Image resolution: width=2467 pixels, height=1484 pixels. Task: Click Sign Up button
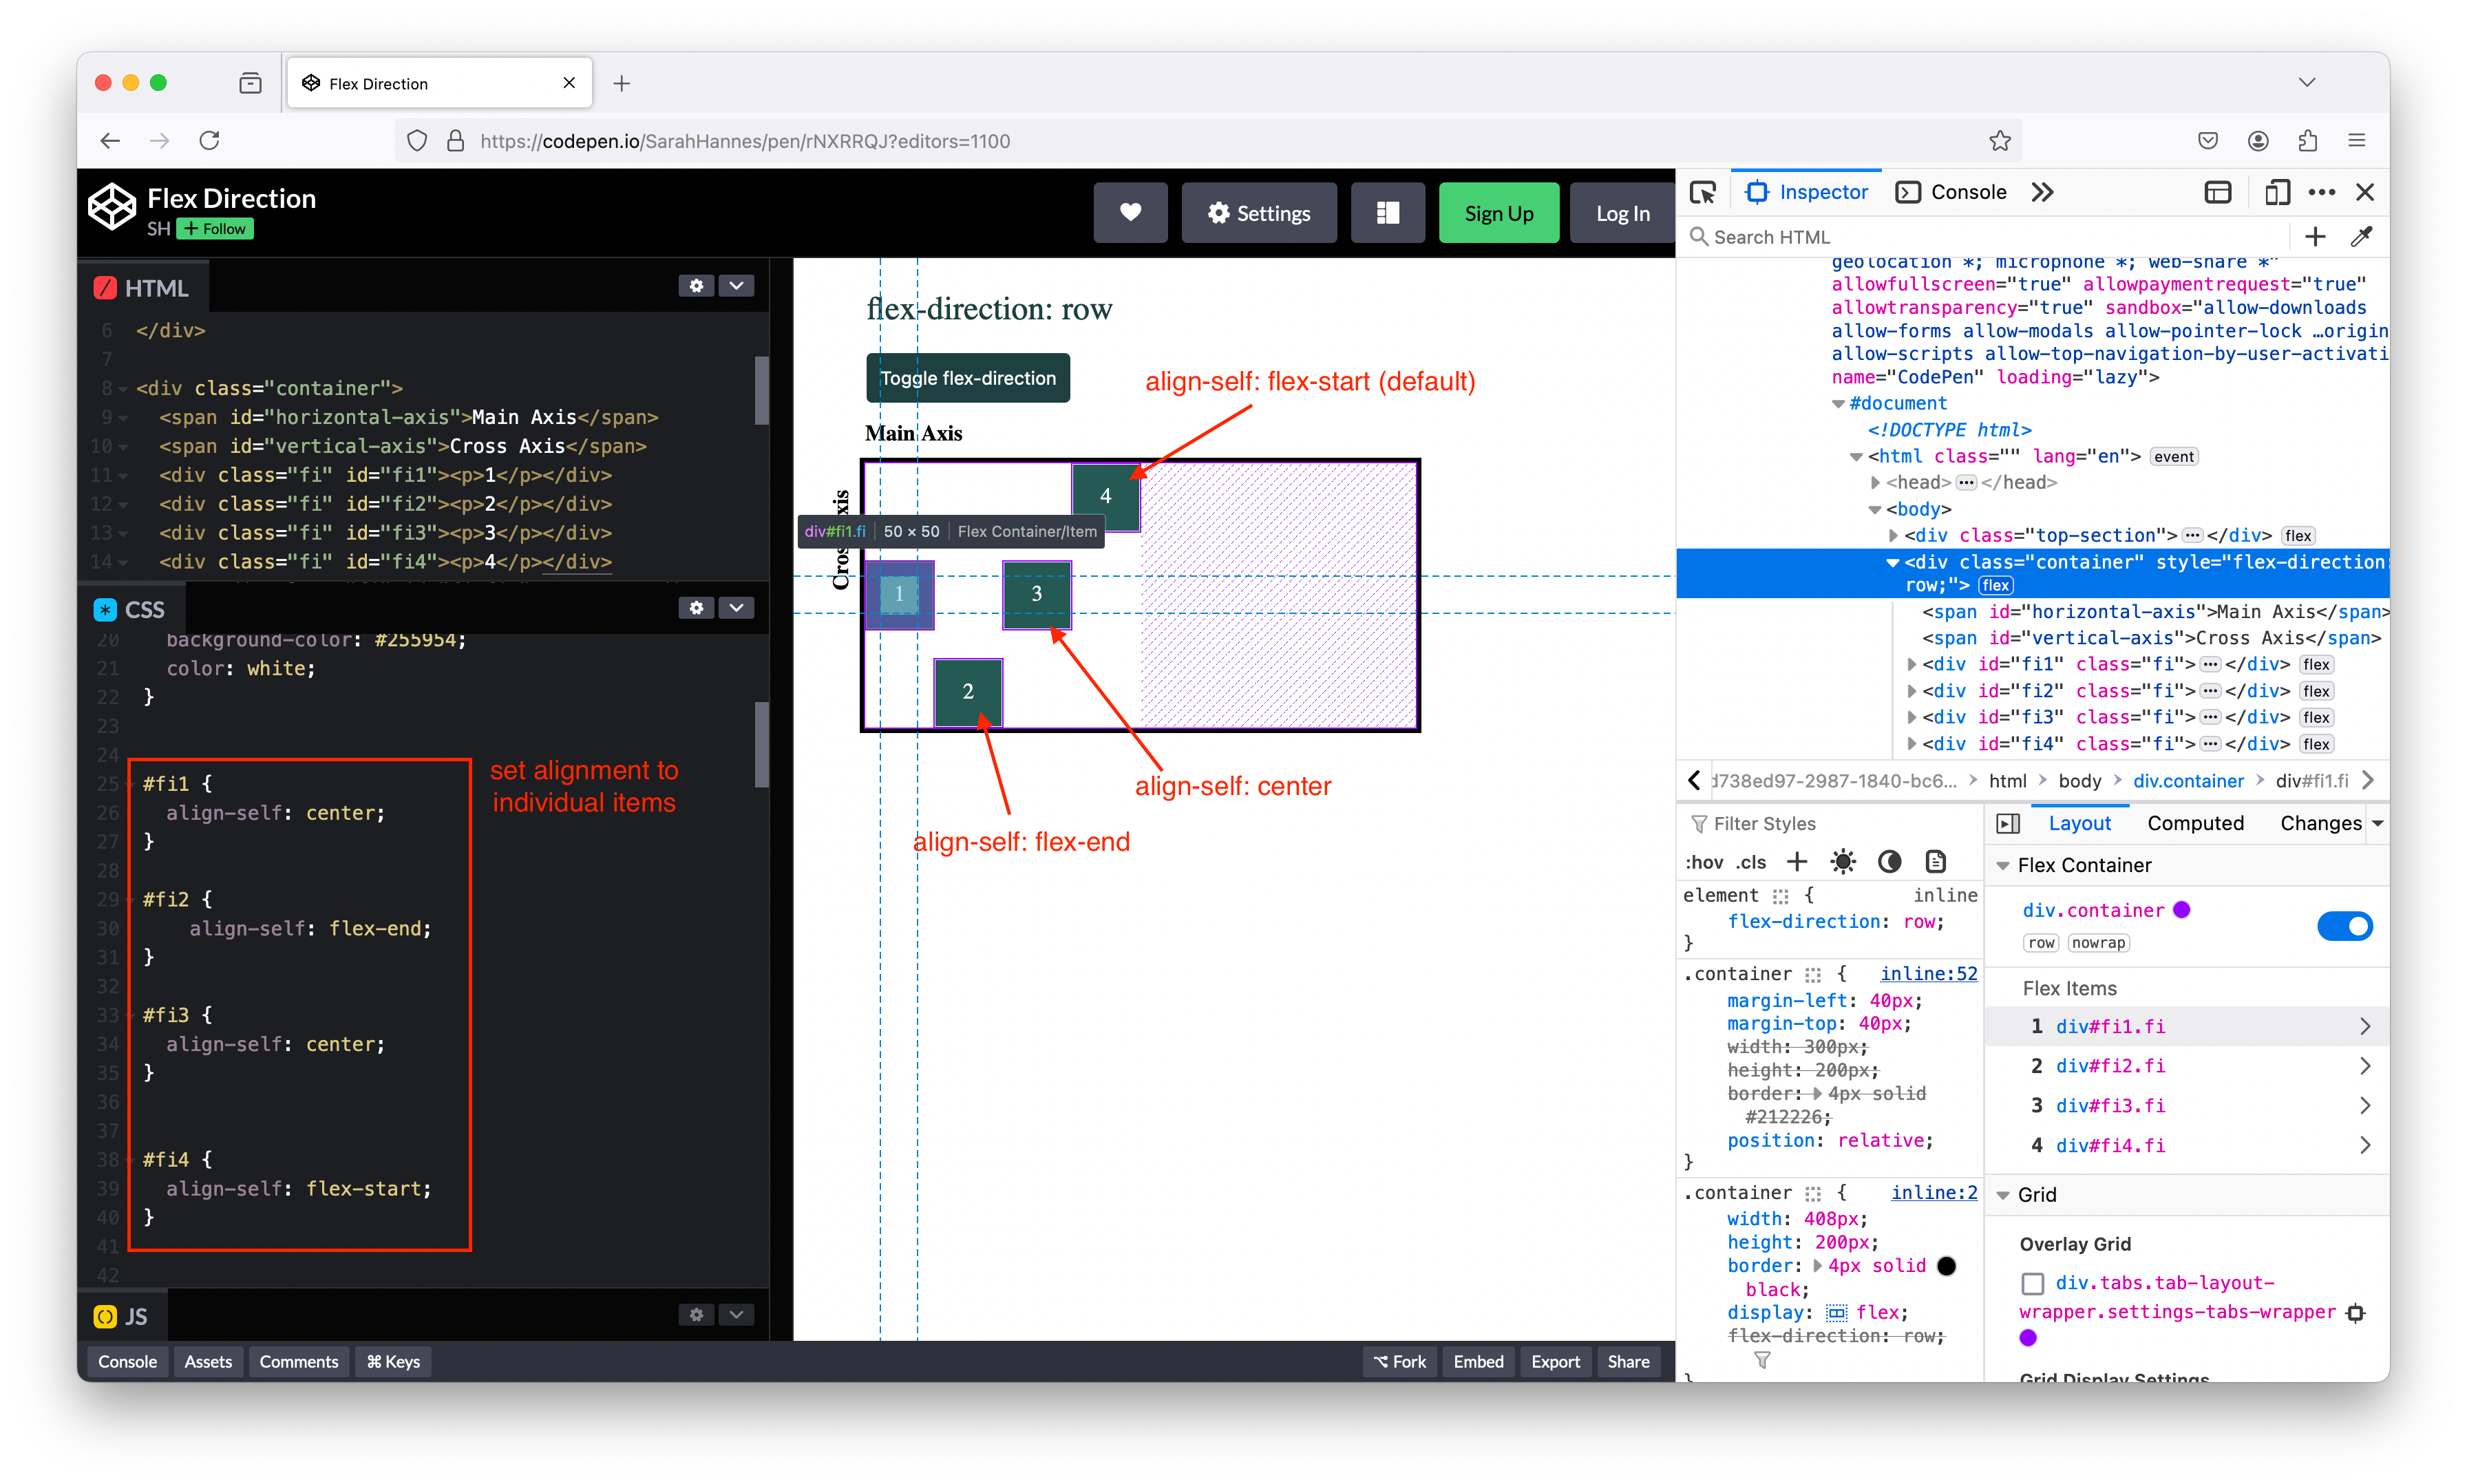[x=1498, y=213]
